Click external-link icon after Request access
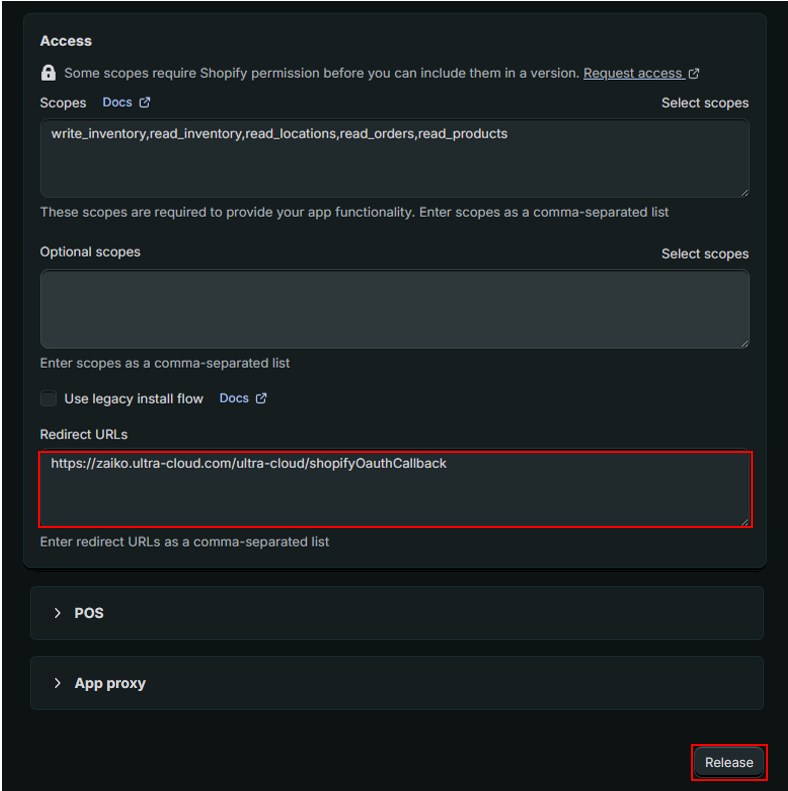Viewport: 788px width, 791px height. [x=694, y=73]
